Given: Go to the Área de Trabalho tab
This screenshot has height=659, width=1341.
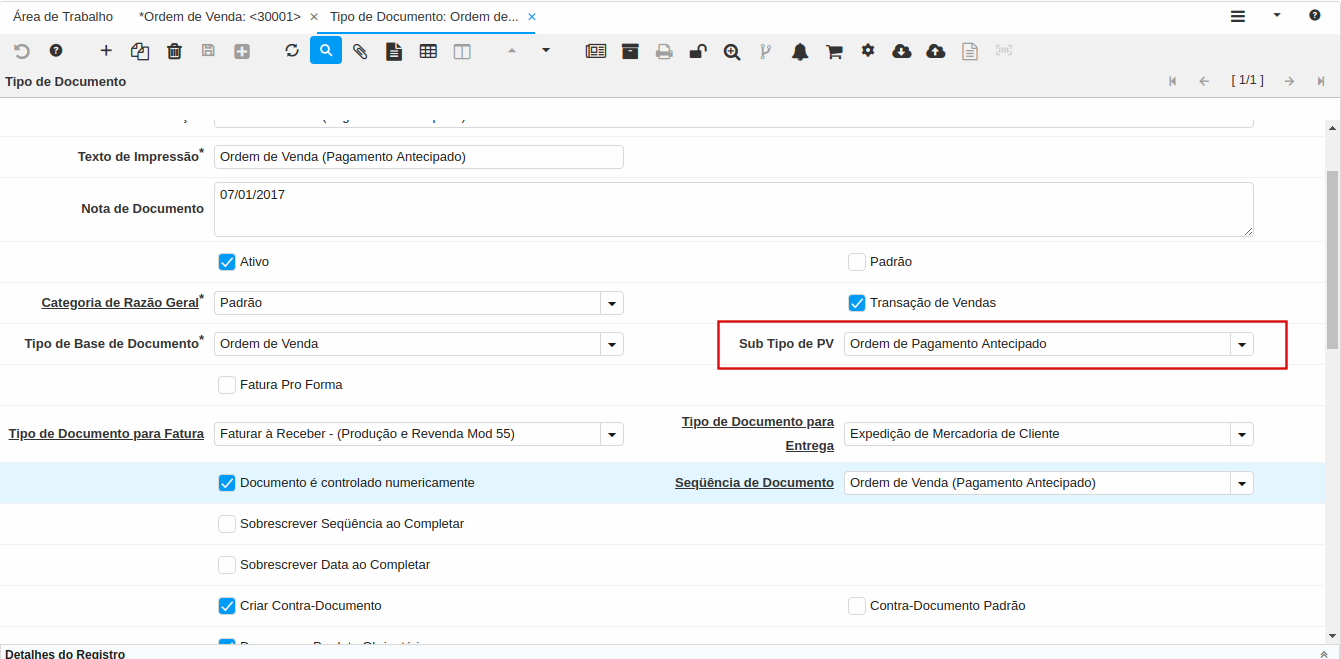Looking at the screenshot, I should (63, 17).
